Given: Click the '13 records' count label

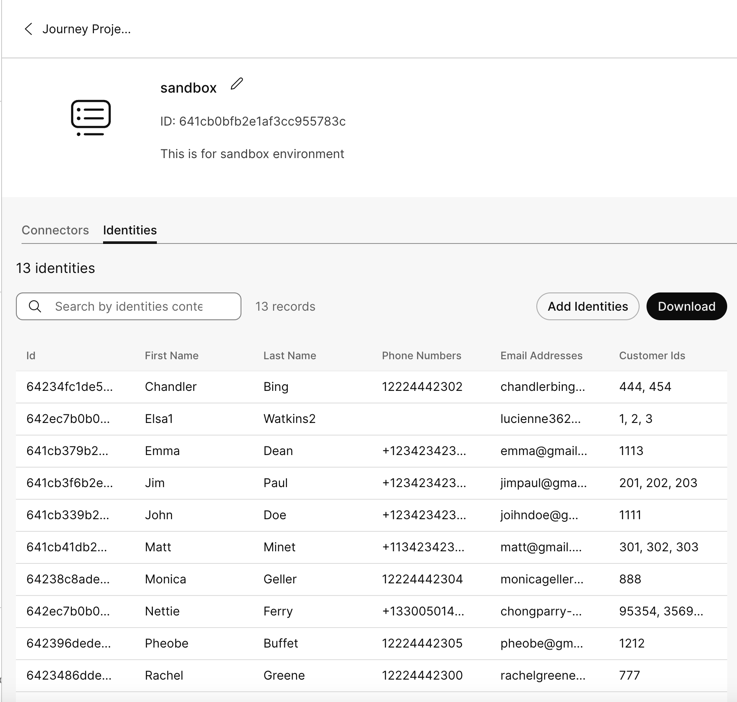Looking at the screenshot, I should (x=285, y=306).
